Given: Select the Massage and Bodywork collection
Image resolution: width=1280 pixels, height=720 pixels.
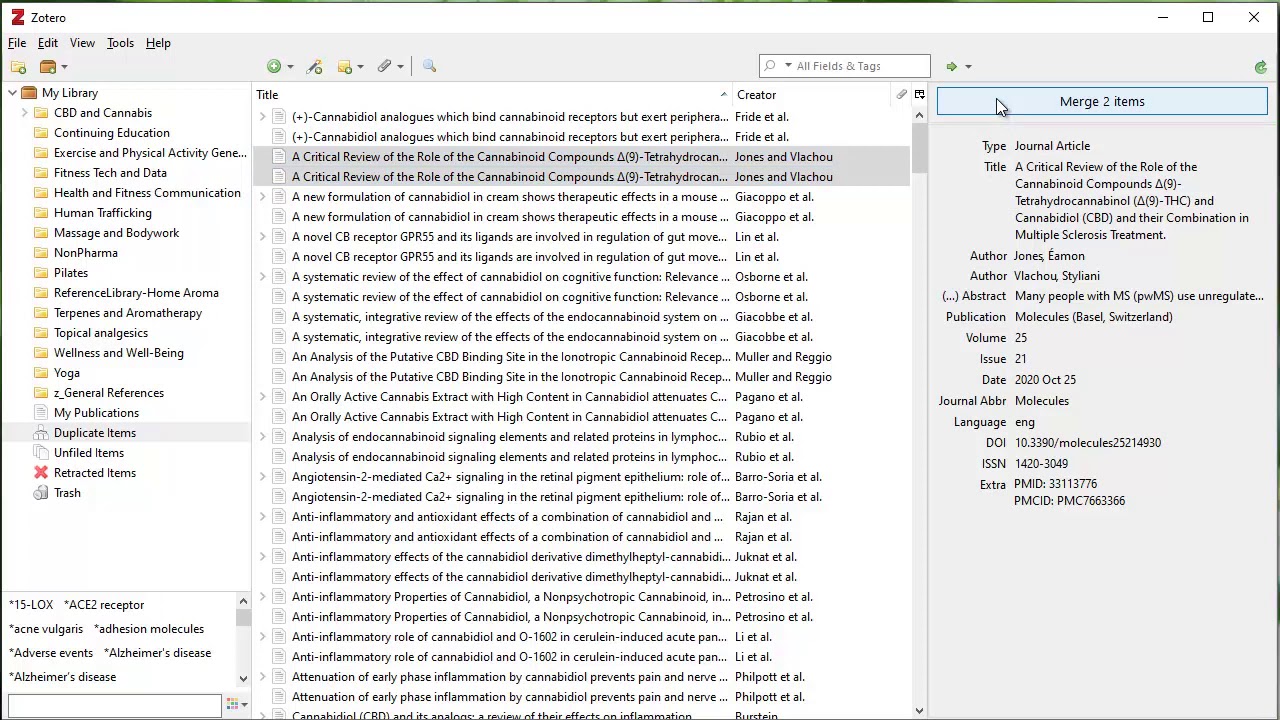Looking at the screenshot, I should click(116, 233).
